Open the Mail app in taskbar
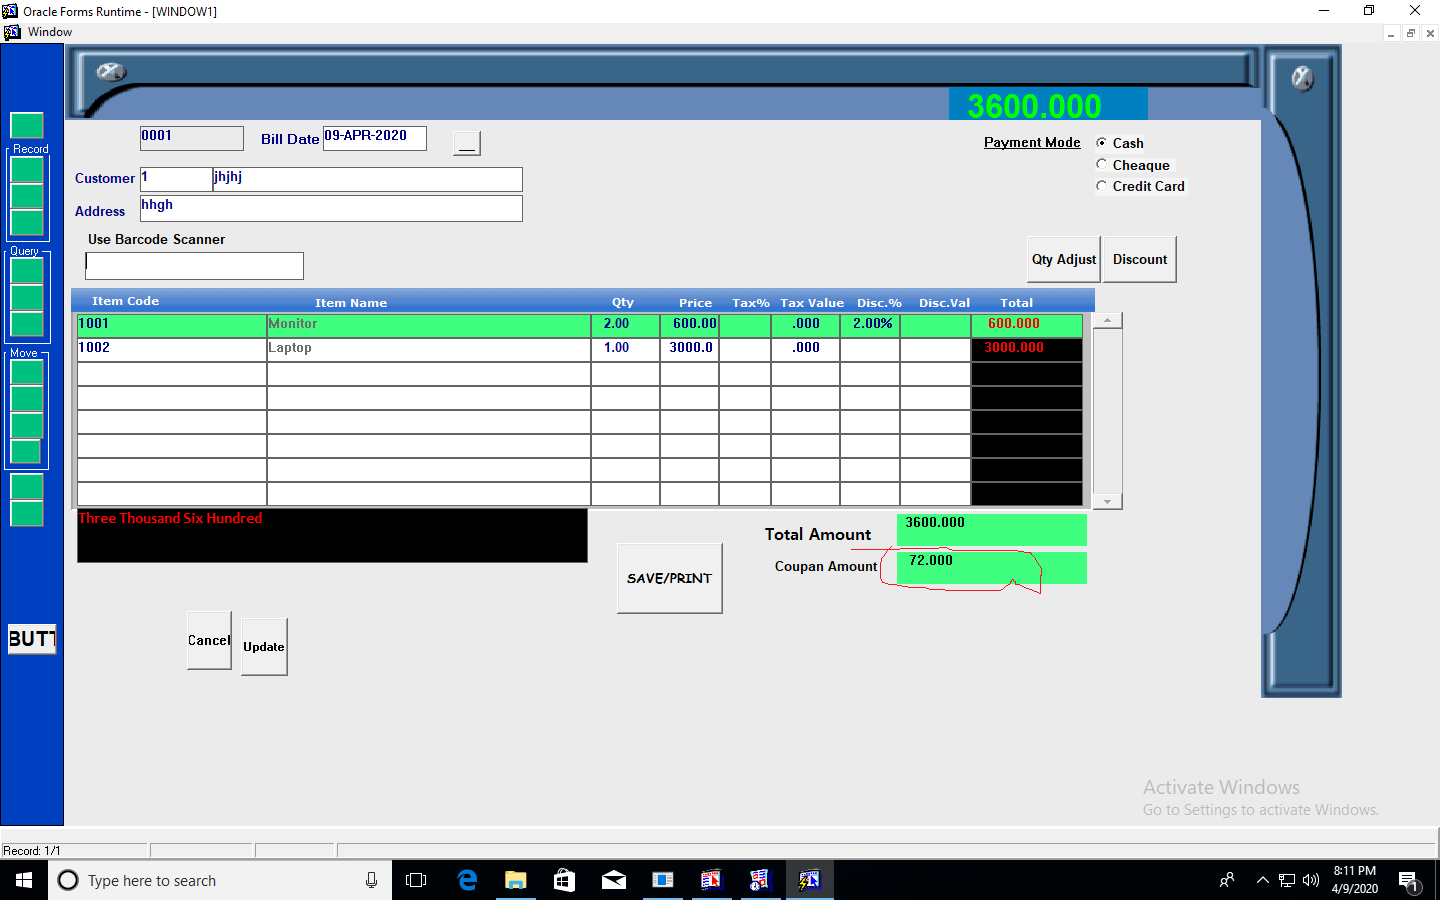 coord(614,880)
